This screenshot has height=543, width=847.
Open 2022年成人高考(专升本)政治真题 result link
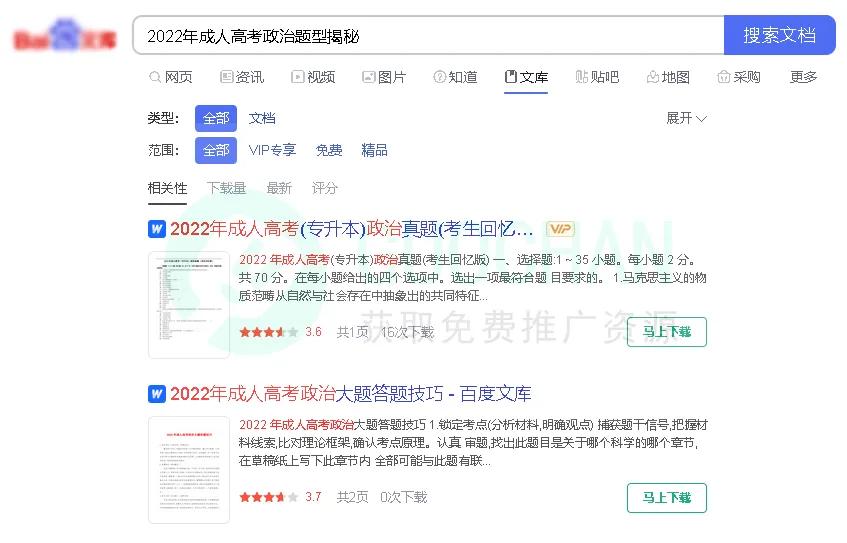pyautogui.click(x=352, y=229)
